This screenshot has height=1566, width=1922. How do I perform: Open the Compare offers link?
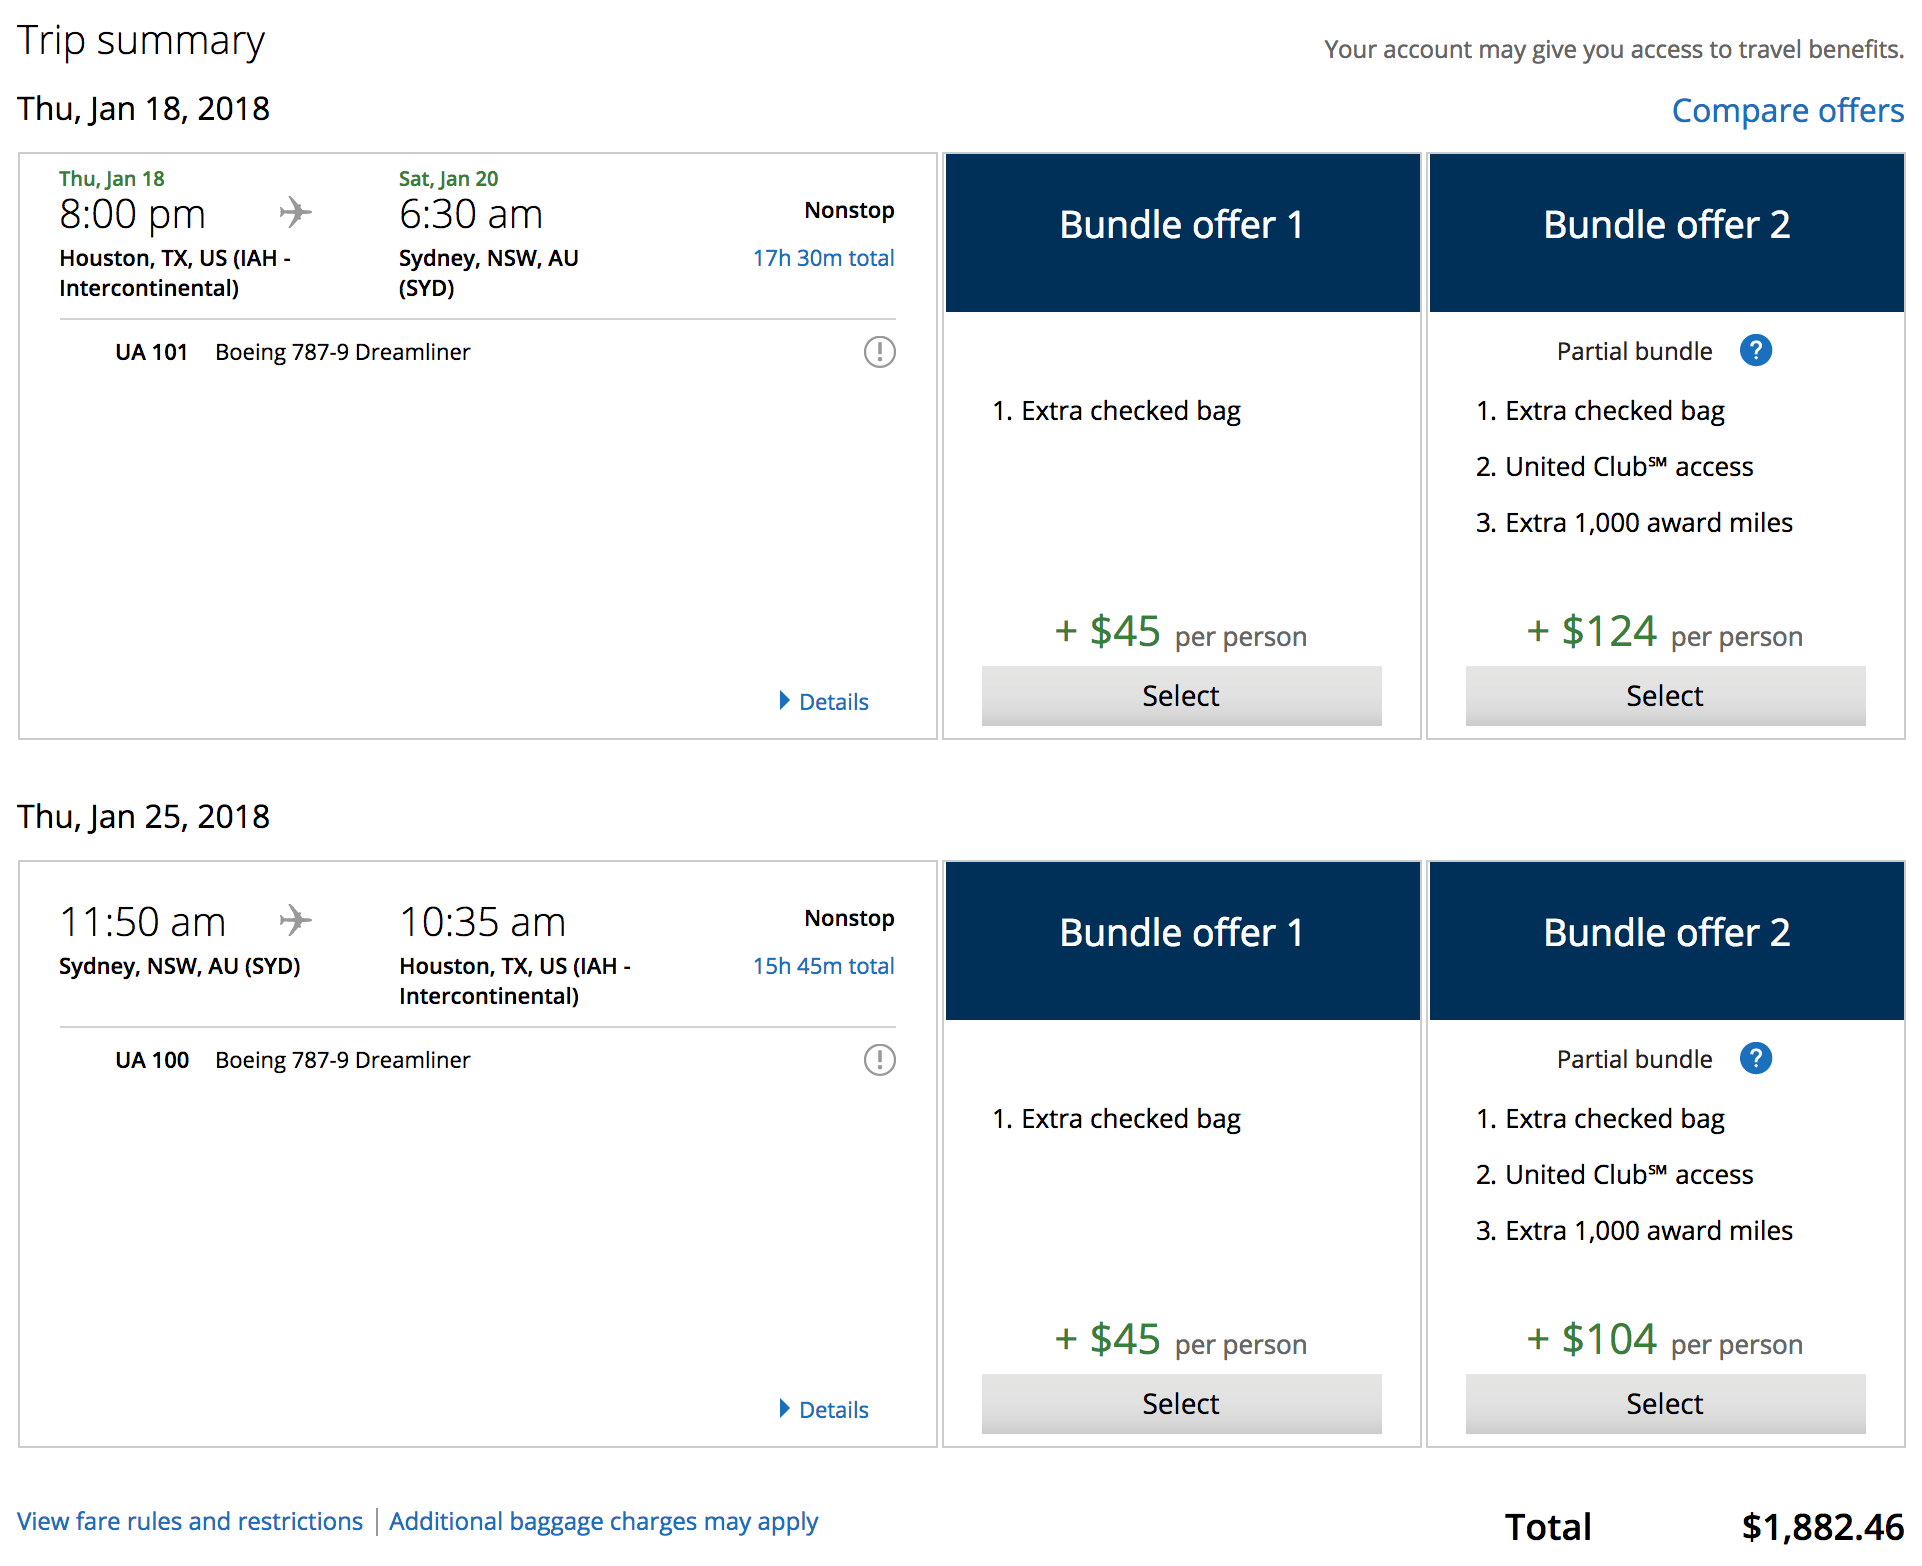pyautogui.click(x=1787, y=111)
